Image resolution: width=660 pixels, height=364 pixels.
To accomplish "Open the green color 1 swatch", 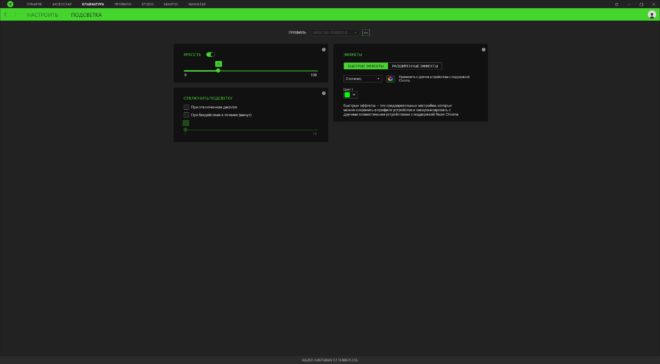I will (347, 95).
